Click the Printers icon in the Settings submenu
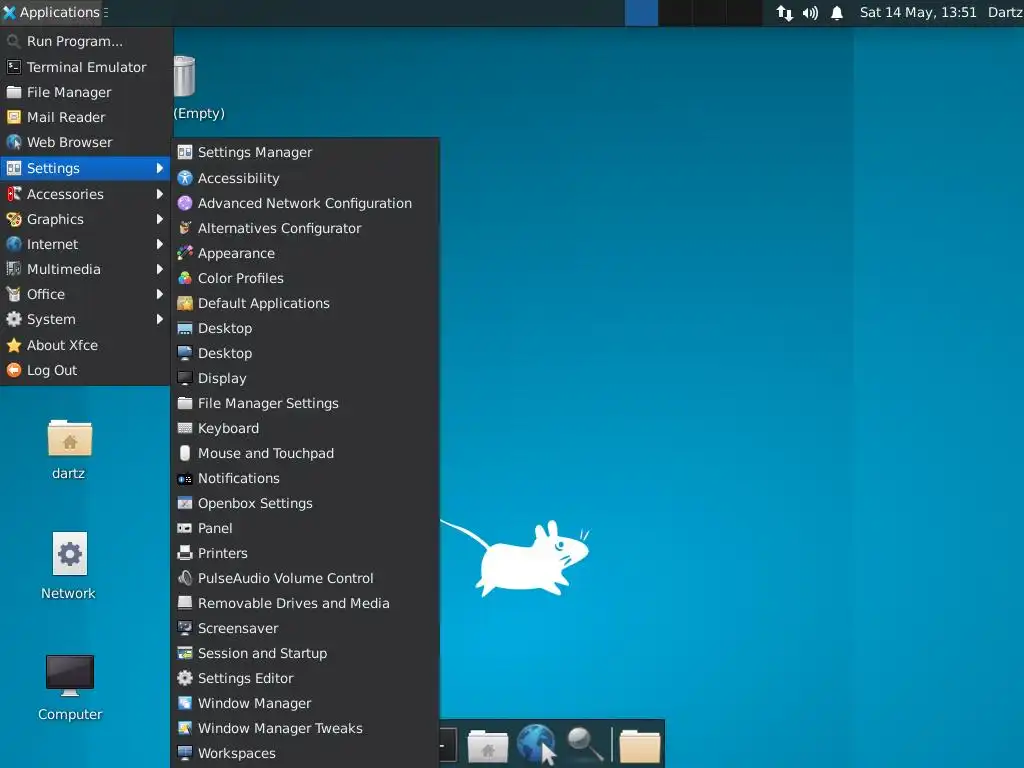The width and height of the screenshot is (1024, 768). (x=185, y=553)
